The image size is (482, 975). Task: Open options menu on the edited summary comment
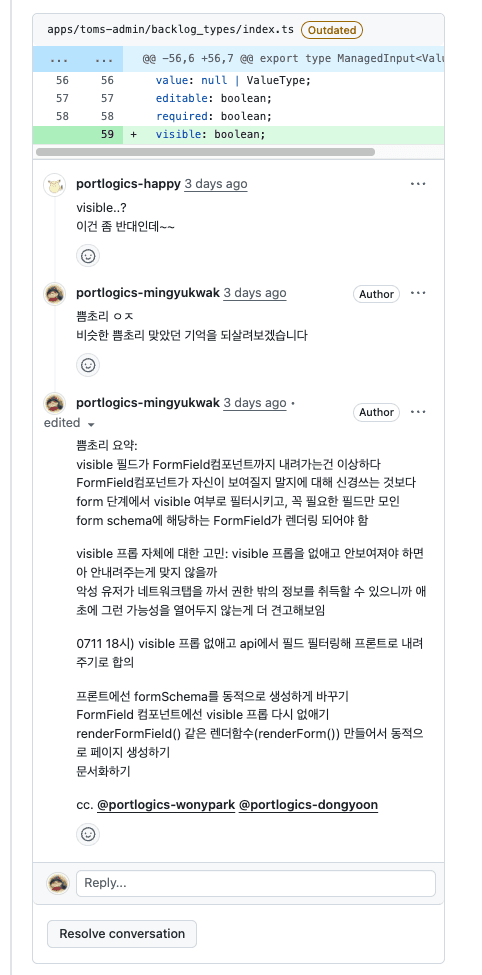pyautogui.click(x=418, y=412)
